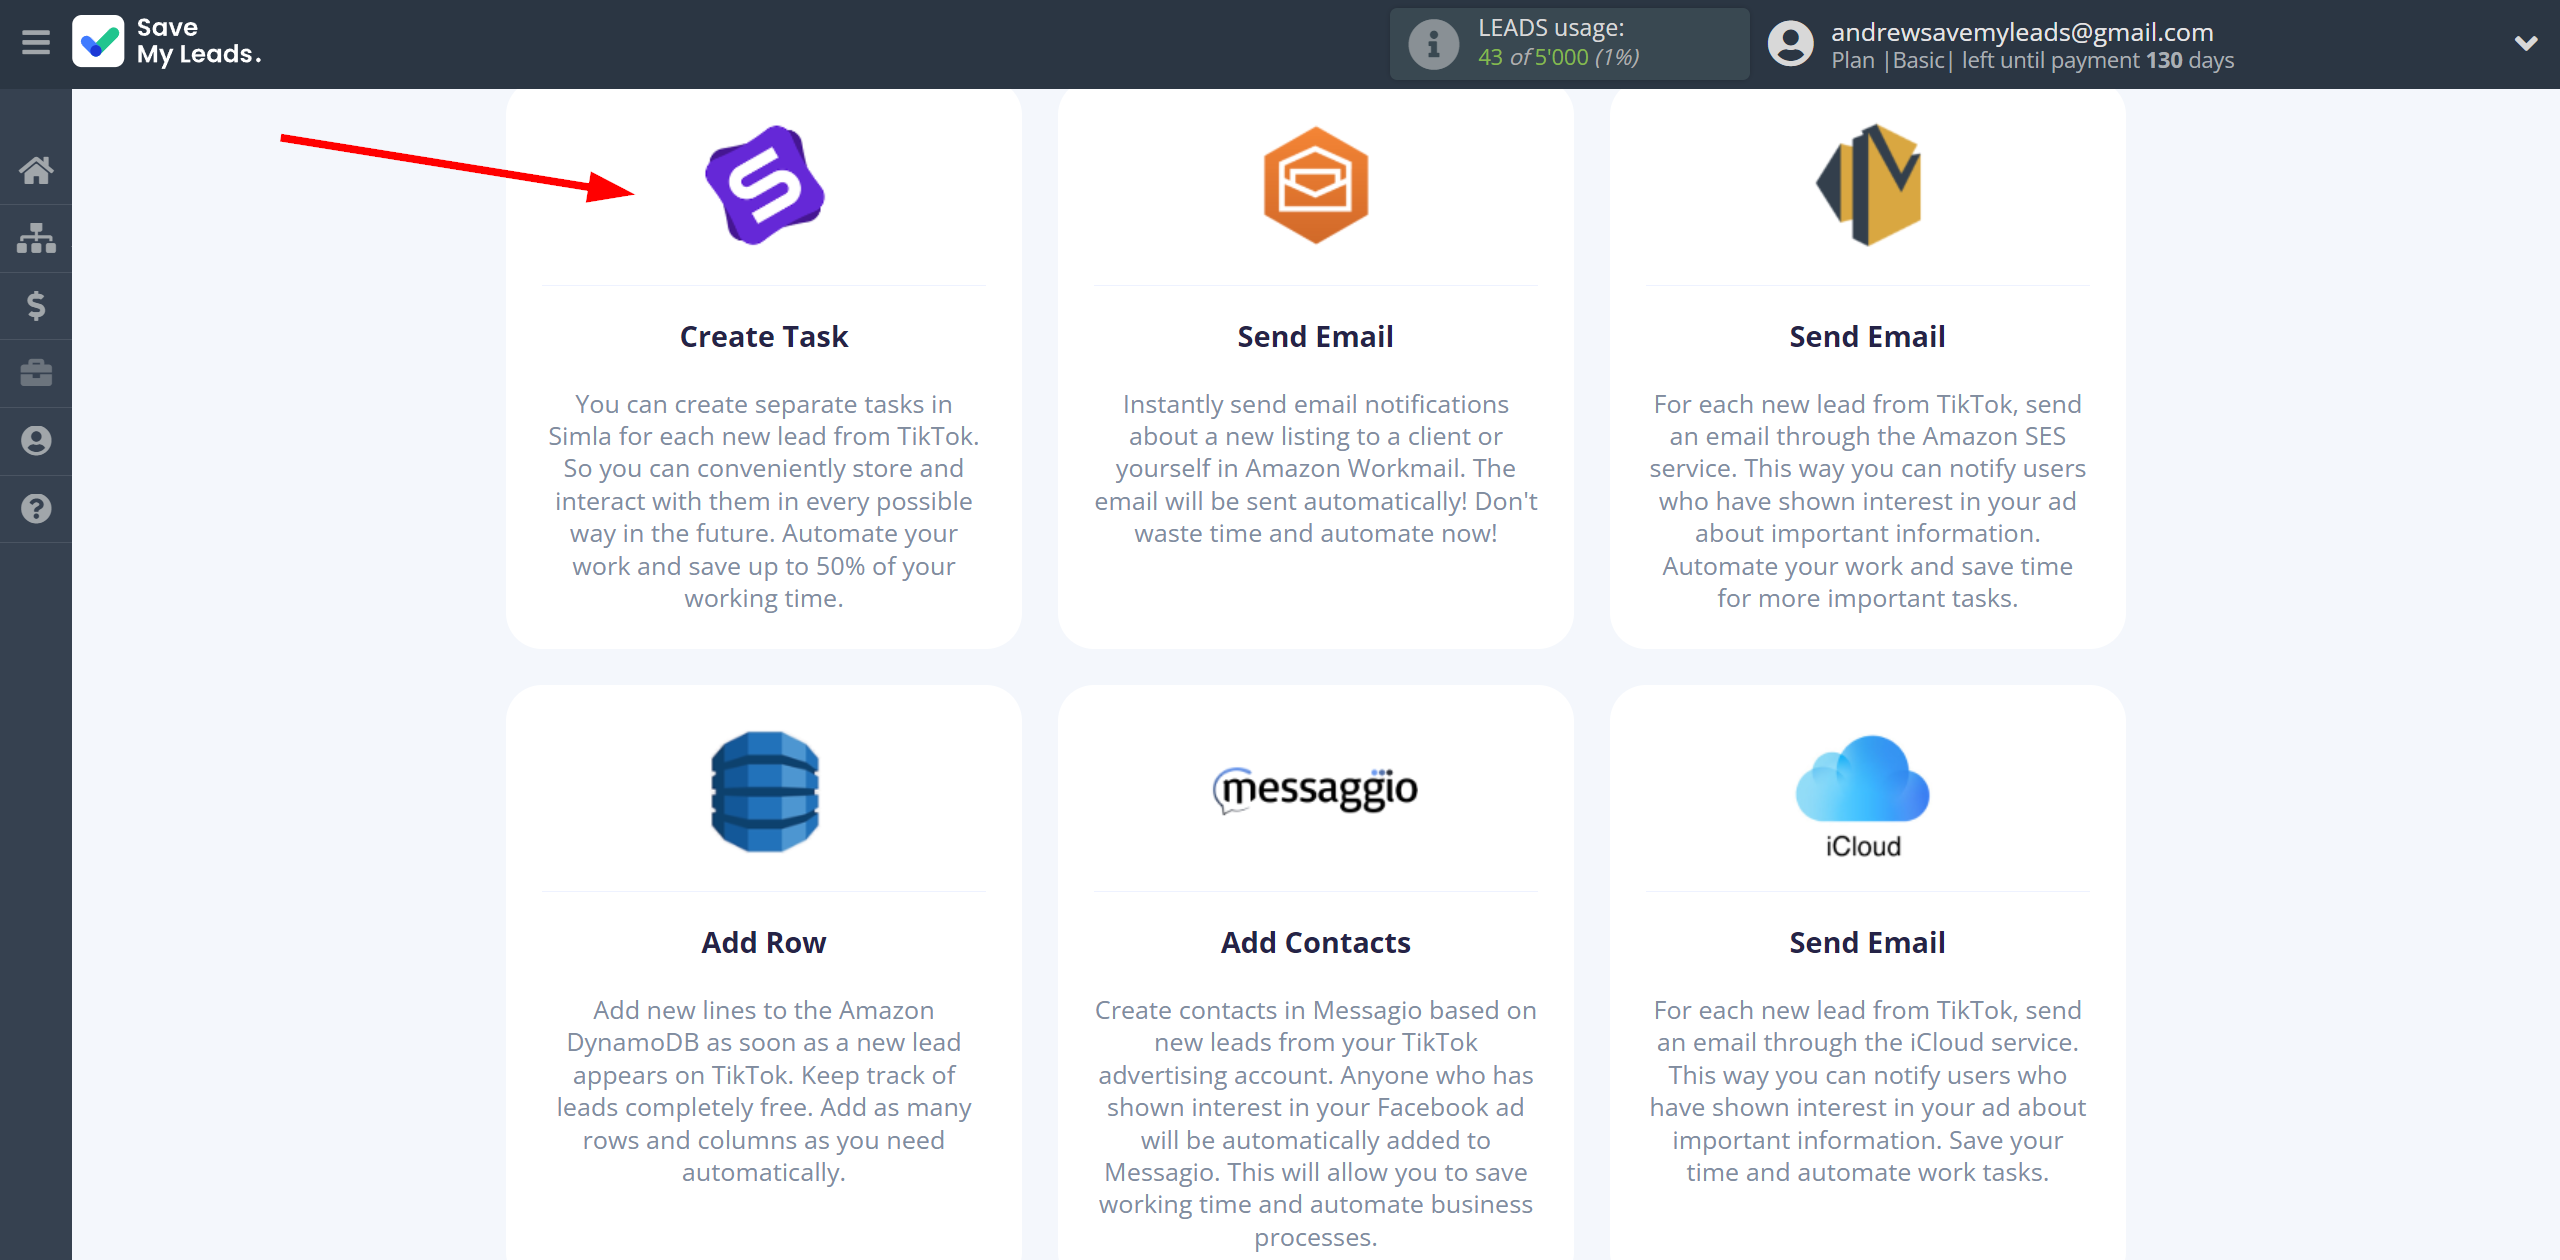2560x1260 pixels.
Task: Click the DynamoDB Add Row description
Action: [764, 1091]
